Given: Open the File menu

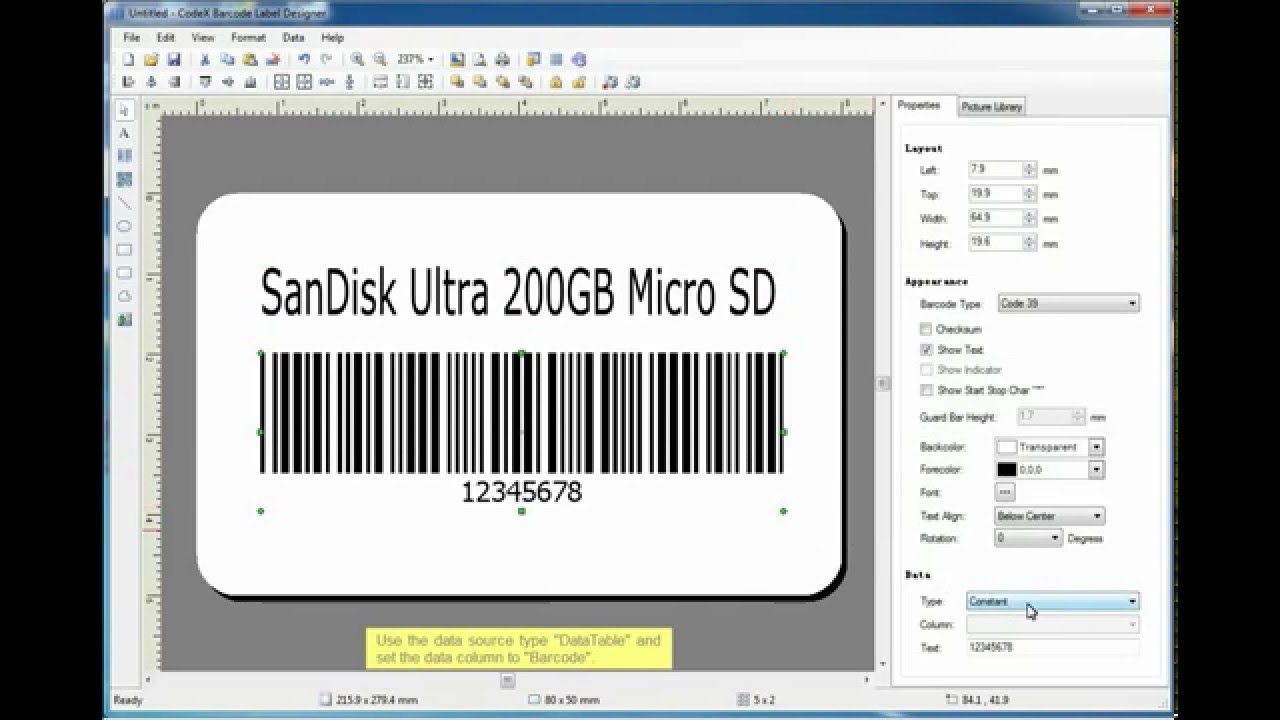Looking at the screenshot, I should coord(131,37).
